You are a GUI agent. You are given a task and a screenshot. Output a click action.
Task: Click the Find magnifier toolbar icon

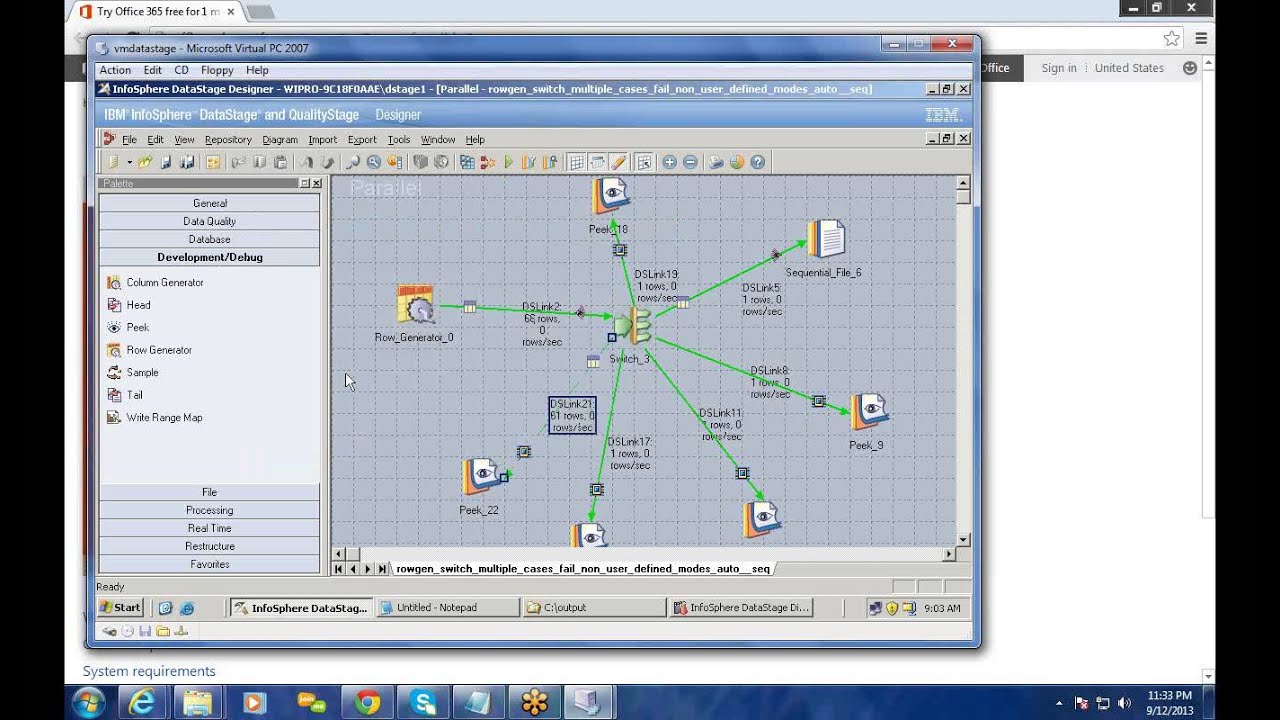click(x=353, y=162)
